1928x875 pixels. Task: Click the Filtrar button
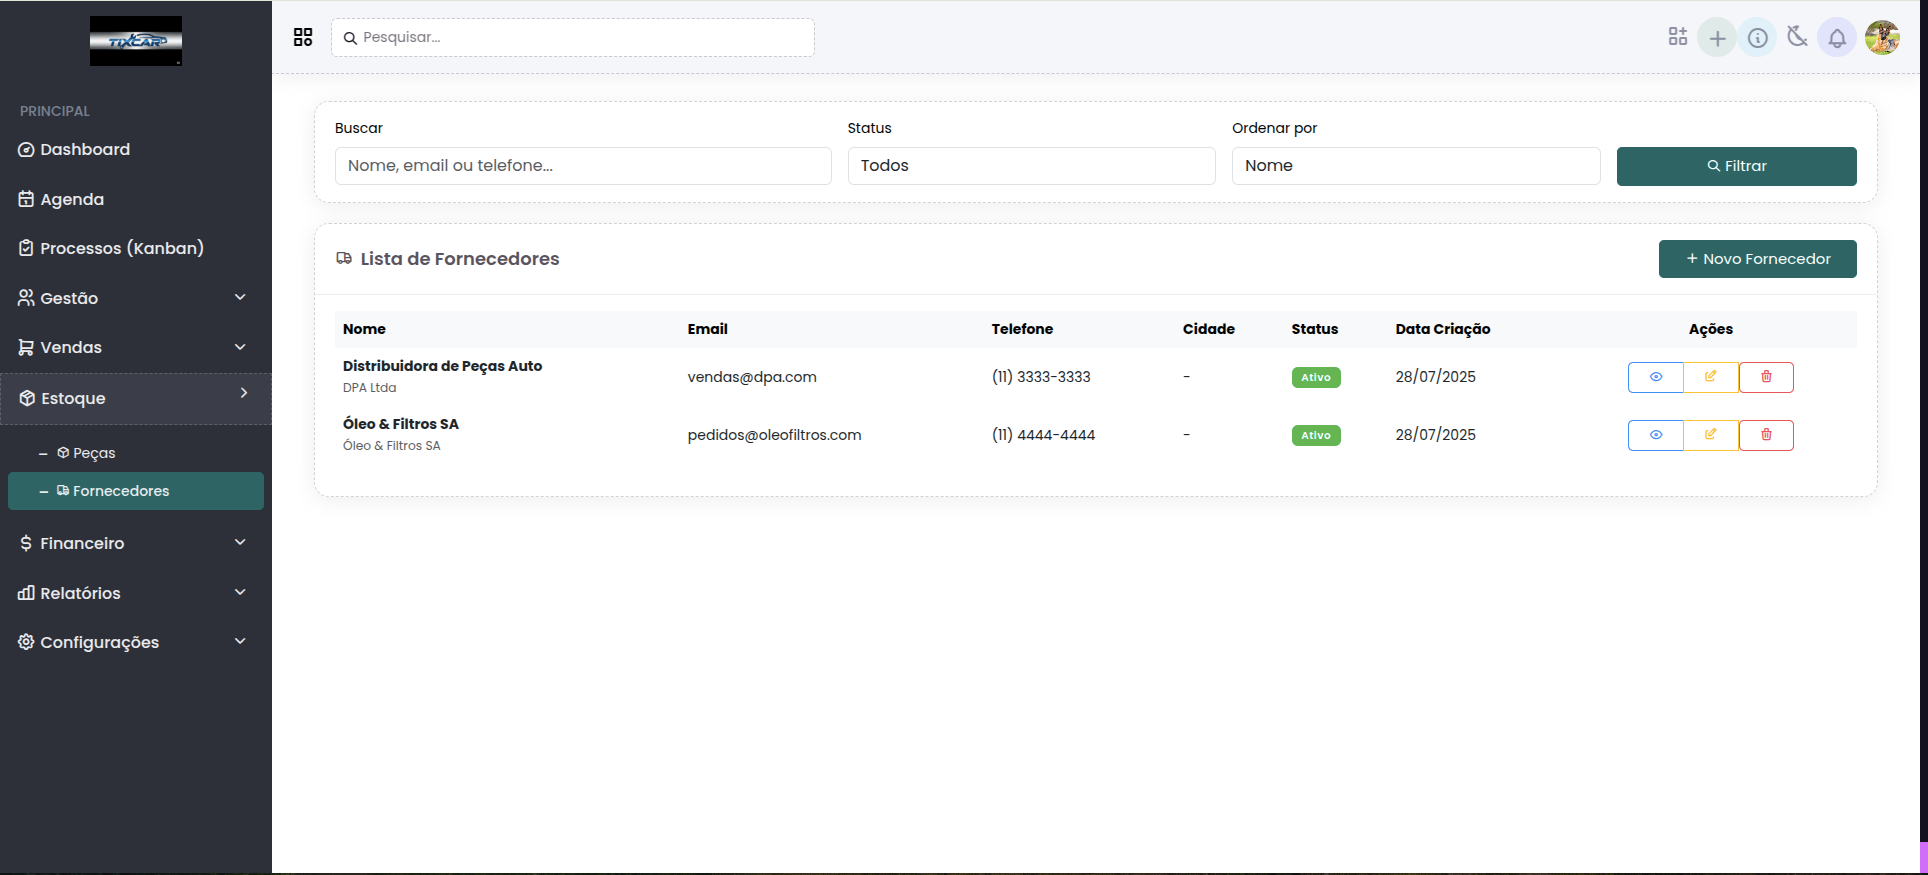(x=1736, y=166)
